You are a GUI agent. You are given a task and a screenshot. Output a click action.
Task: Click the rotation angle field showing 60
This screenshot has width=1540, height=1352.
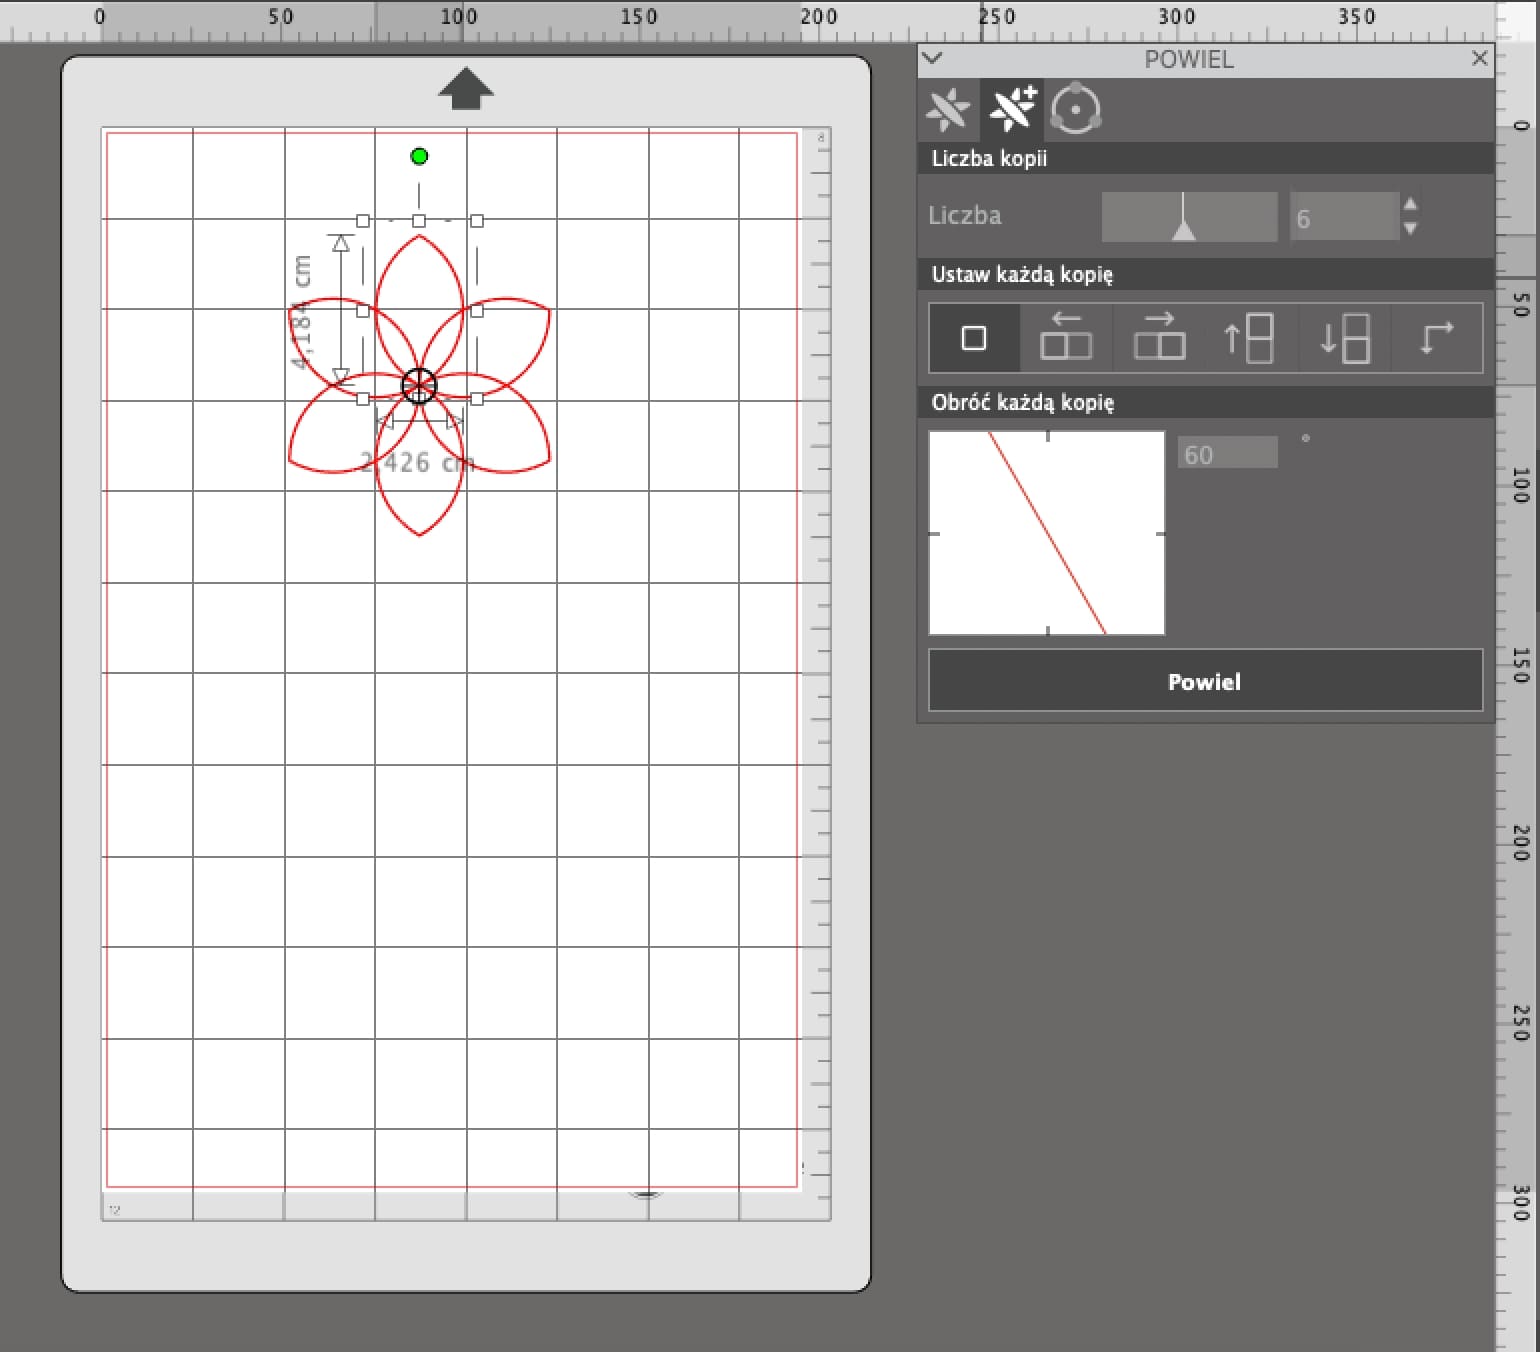click(x=1227, y=454)
